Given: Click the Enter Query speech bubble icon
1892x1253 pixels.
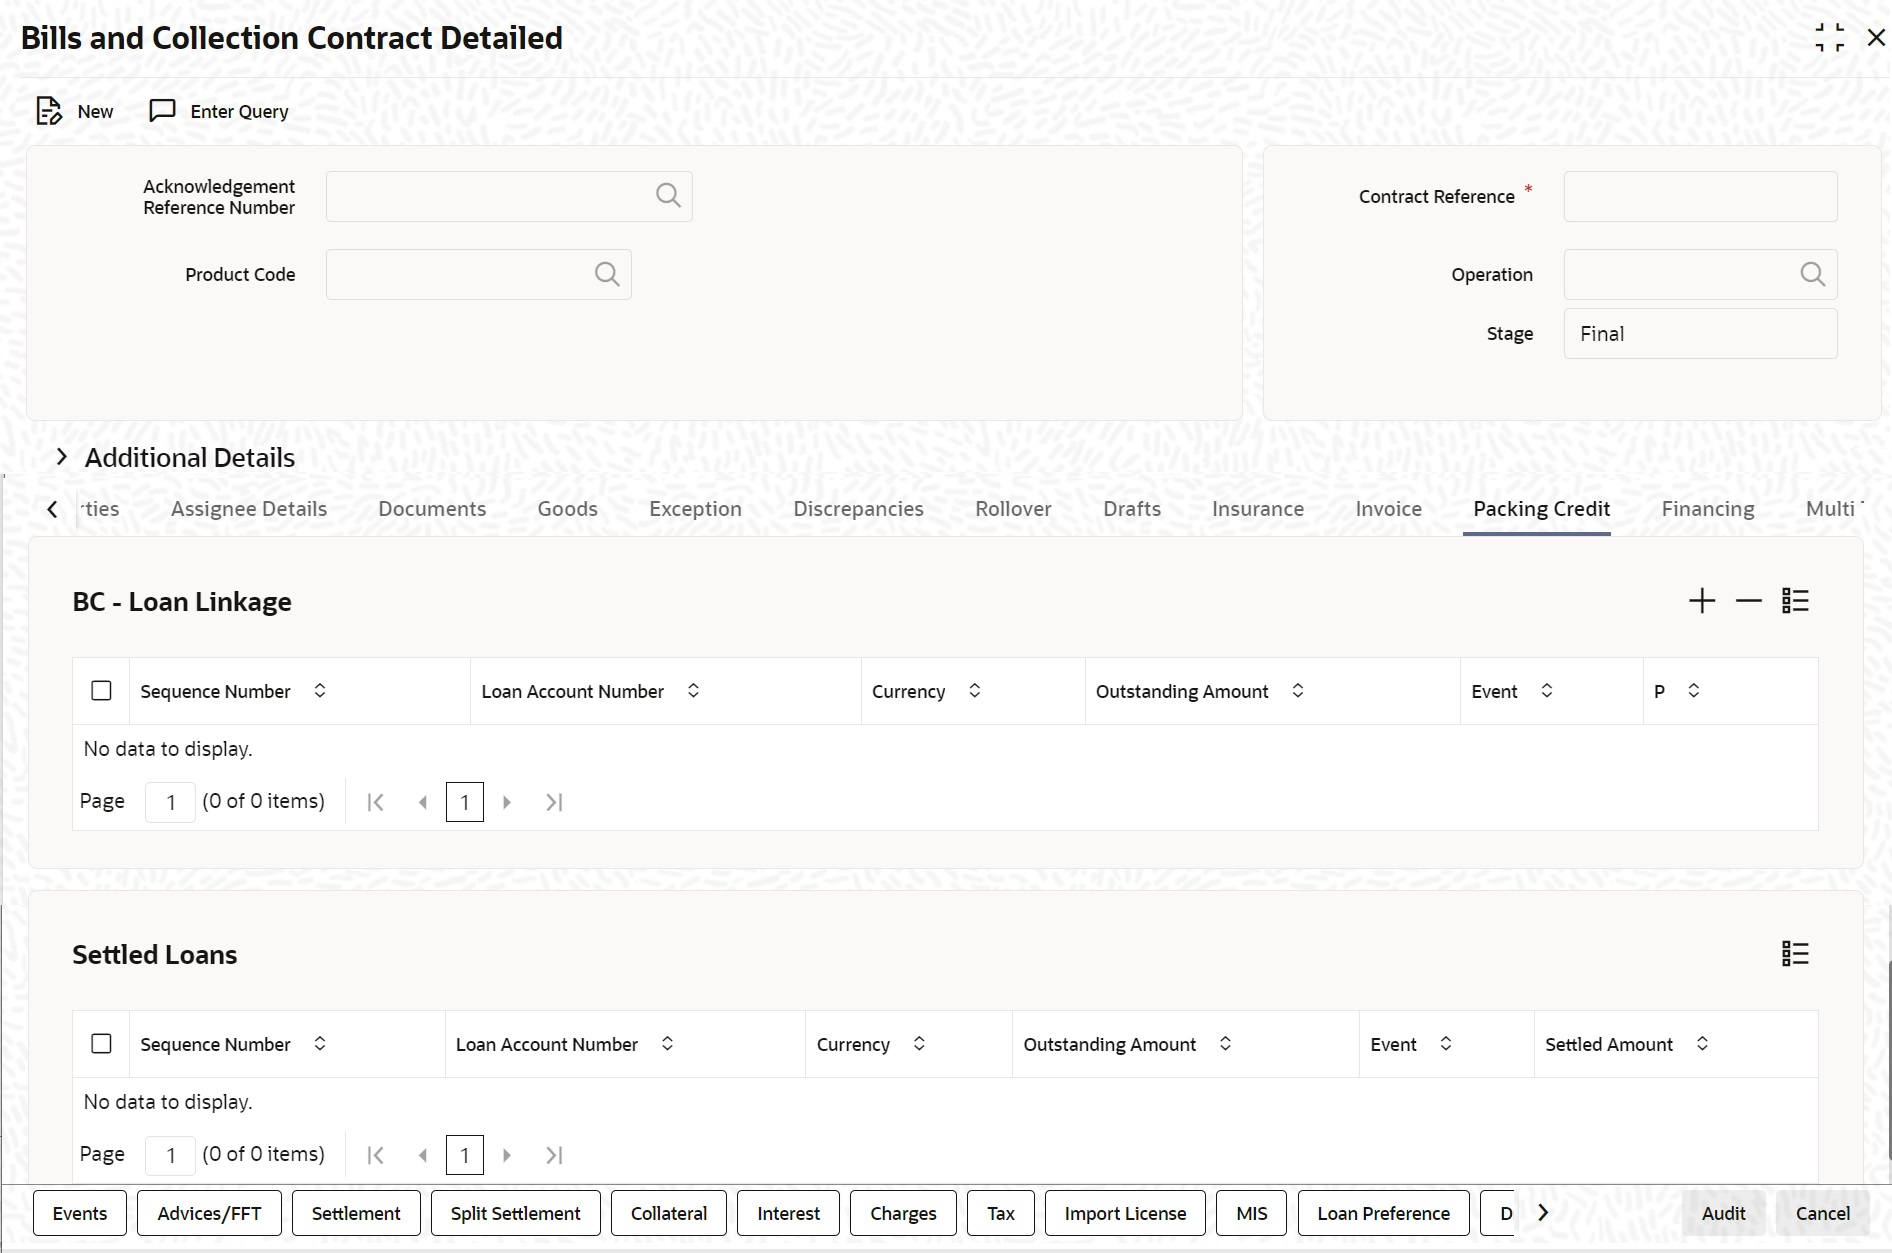Looking at the screenshot, I should click(162, 110).
